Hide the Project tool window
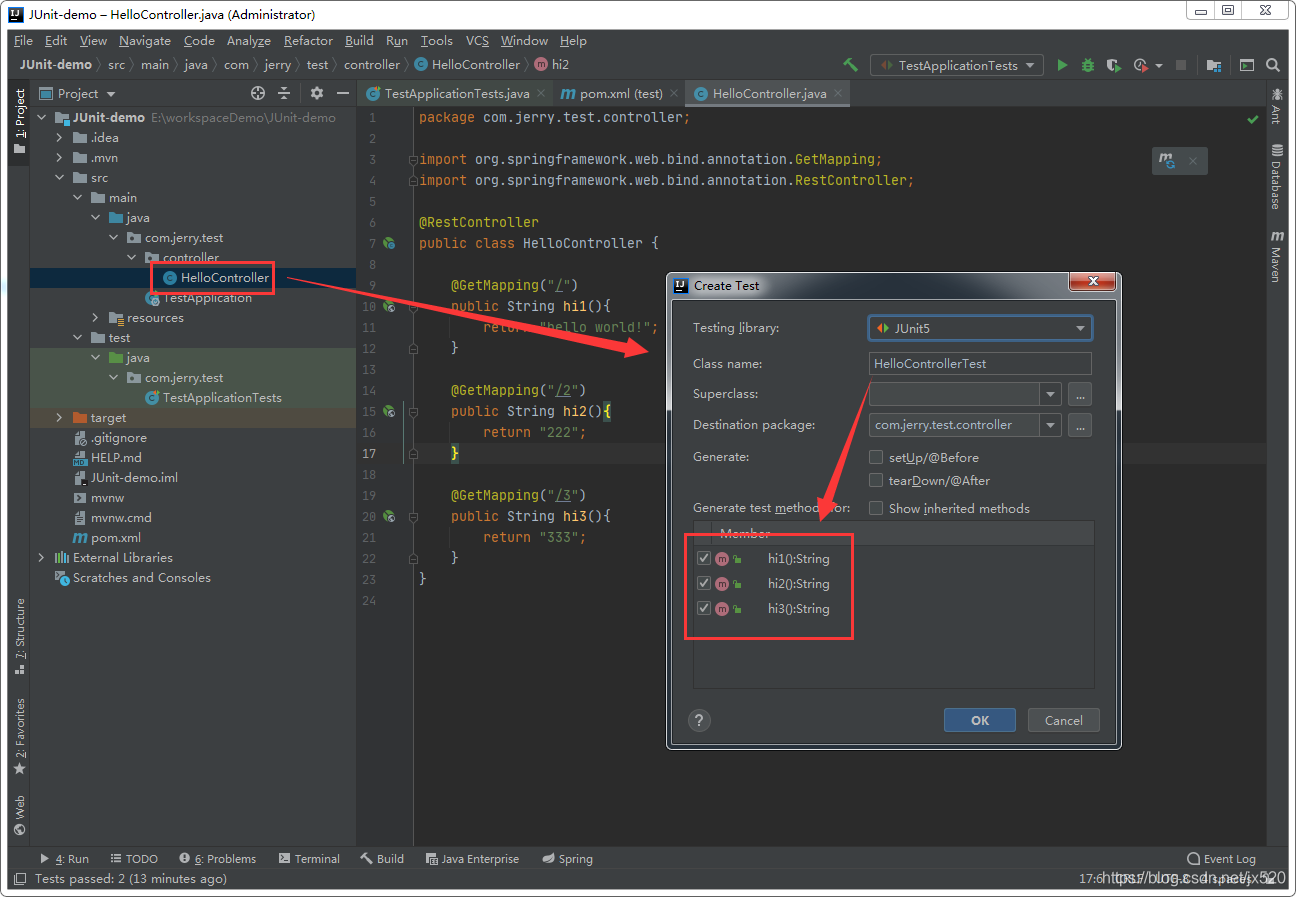Screen dimensions: 1296x897 pyautogui.click(x=342, y=93)
